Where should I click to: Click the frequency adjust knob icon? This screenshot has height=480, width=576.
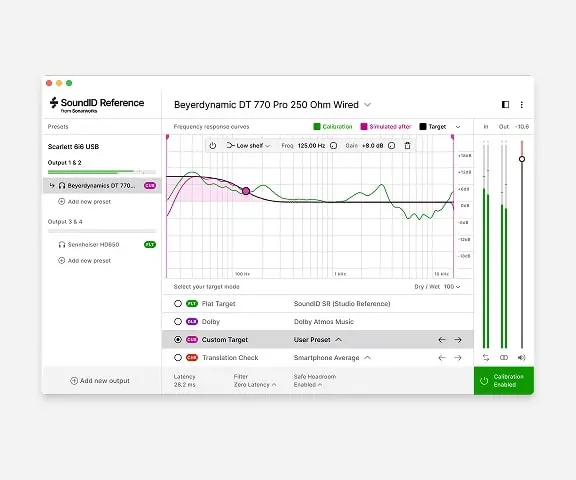point(334,145)
